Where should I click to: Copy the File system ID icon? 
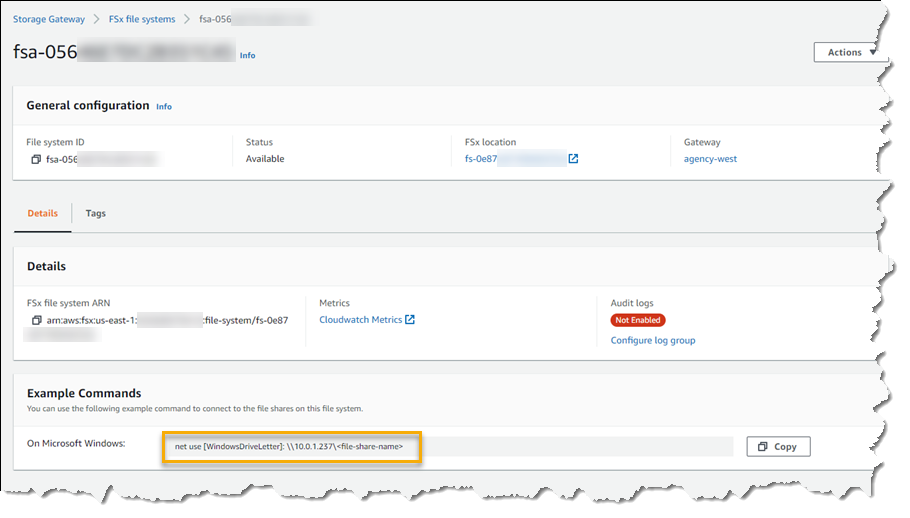[x=36, y=159]
